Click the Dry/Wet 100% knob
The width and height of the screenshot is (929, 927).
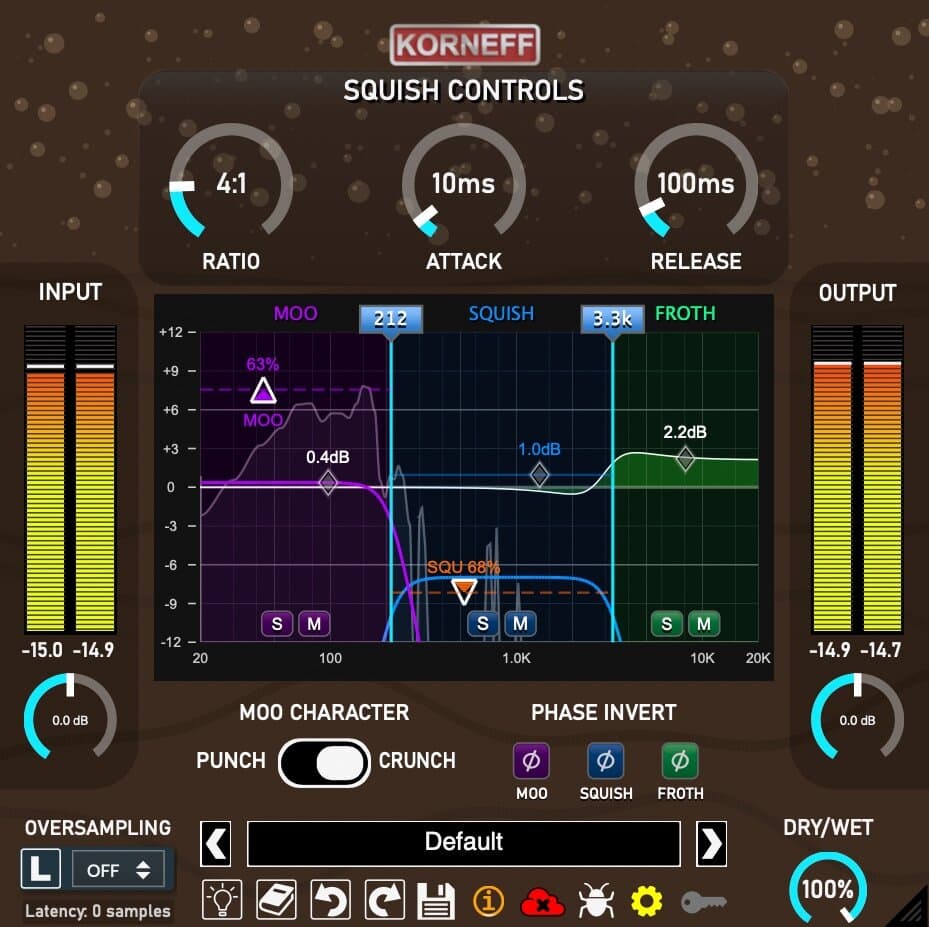tap(827, 889)
